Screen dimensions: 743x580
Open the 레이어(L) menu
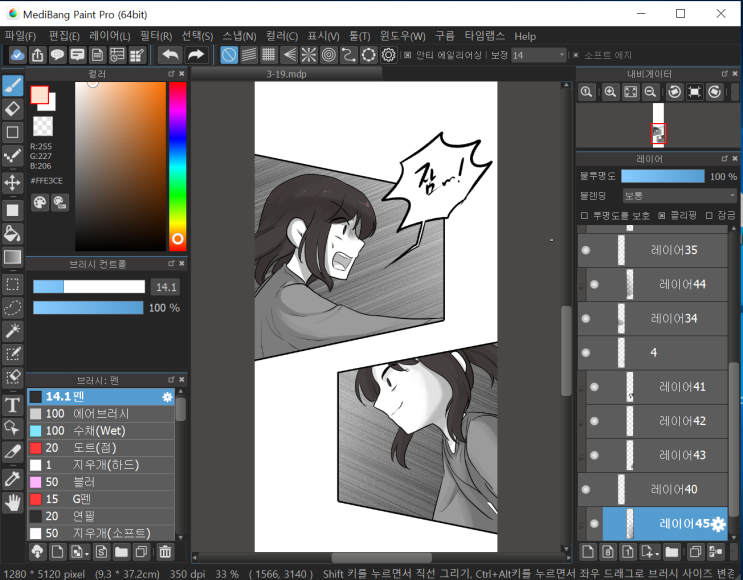click(x=109, y=36)
